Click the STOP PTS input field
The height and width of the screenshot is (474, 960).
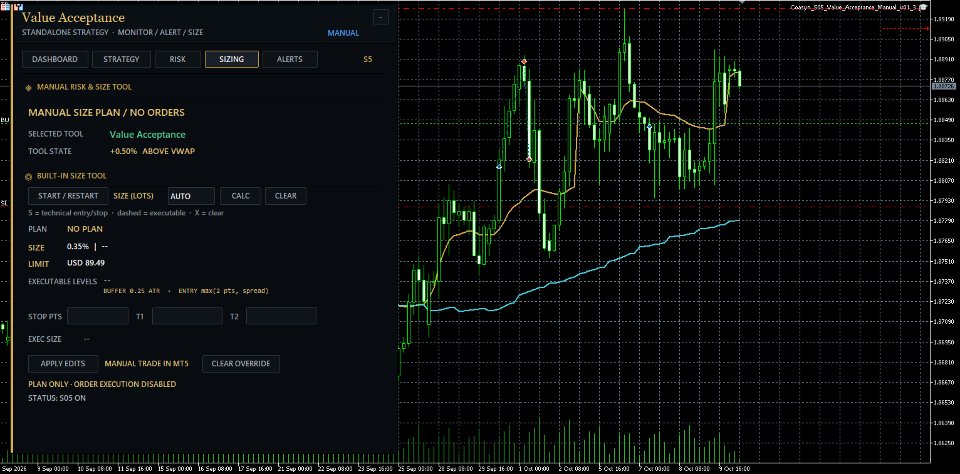[98, 317]
